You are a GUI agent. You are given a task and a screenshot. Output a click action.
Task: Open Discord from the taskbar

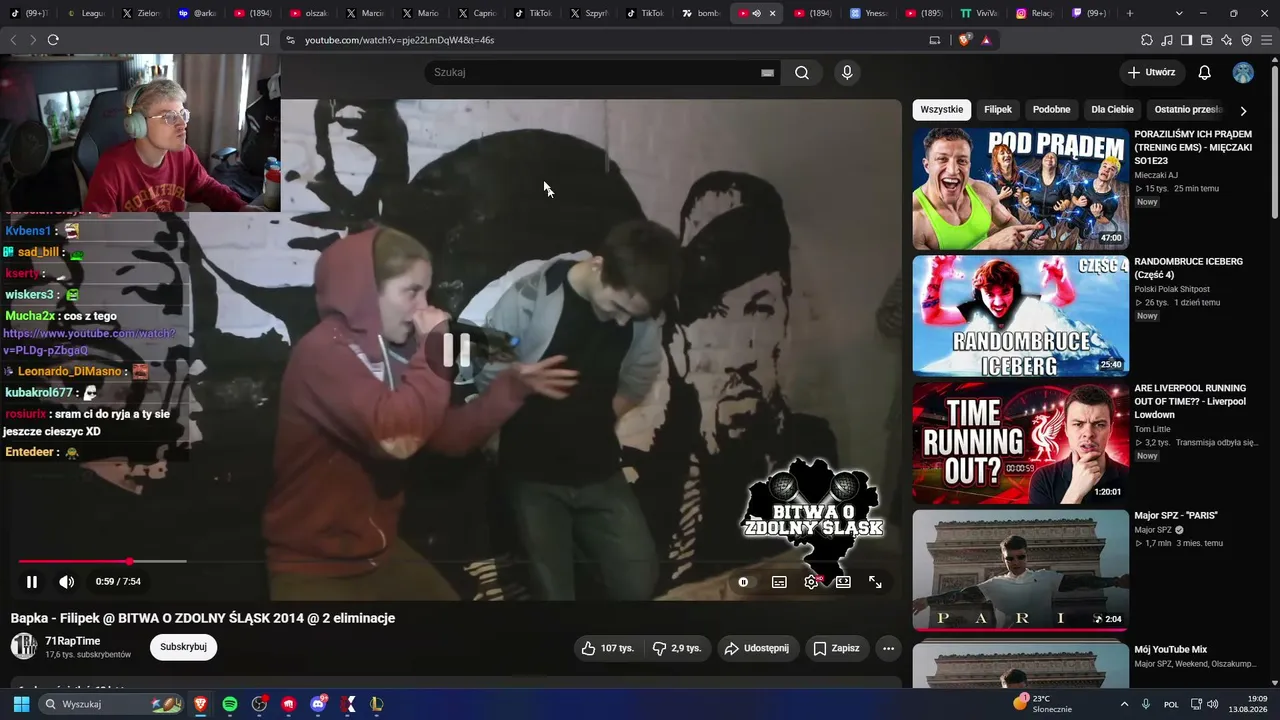tap(319, 704)
